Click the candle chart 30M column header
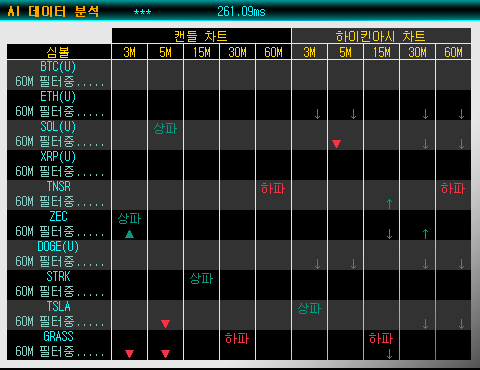 coord(237,52)
